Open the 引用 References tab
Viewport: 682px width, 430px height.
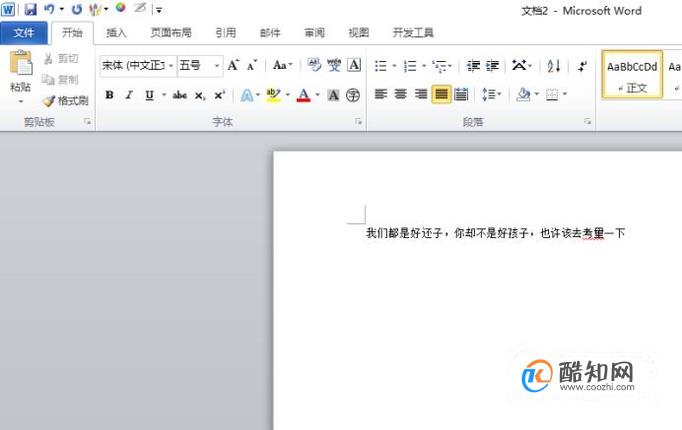[226, 33]
